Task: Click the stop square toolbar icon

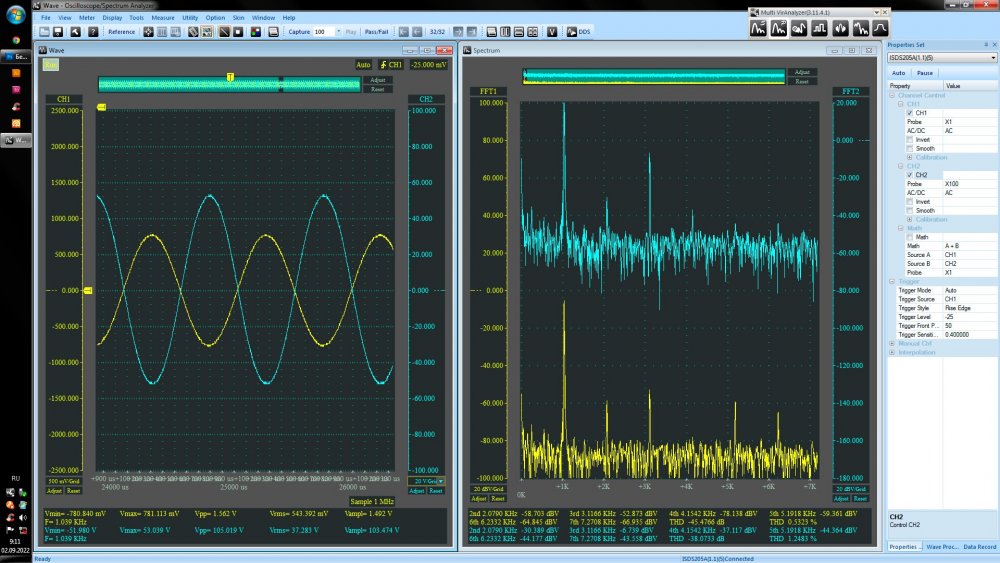Action: click(239, 32)
